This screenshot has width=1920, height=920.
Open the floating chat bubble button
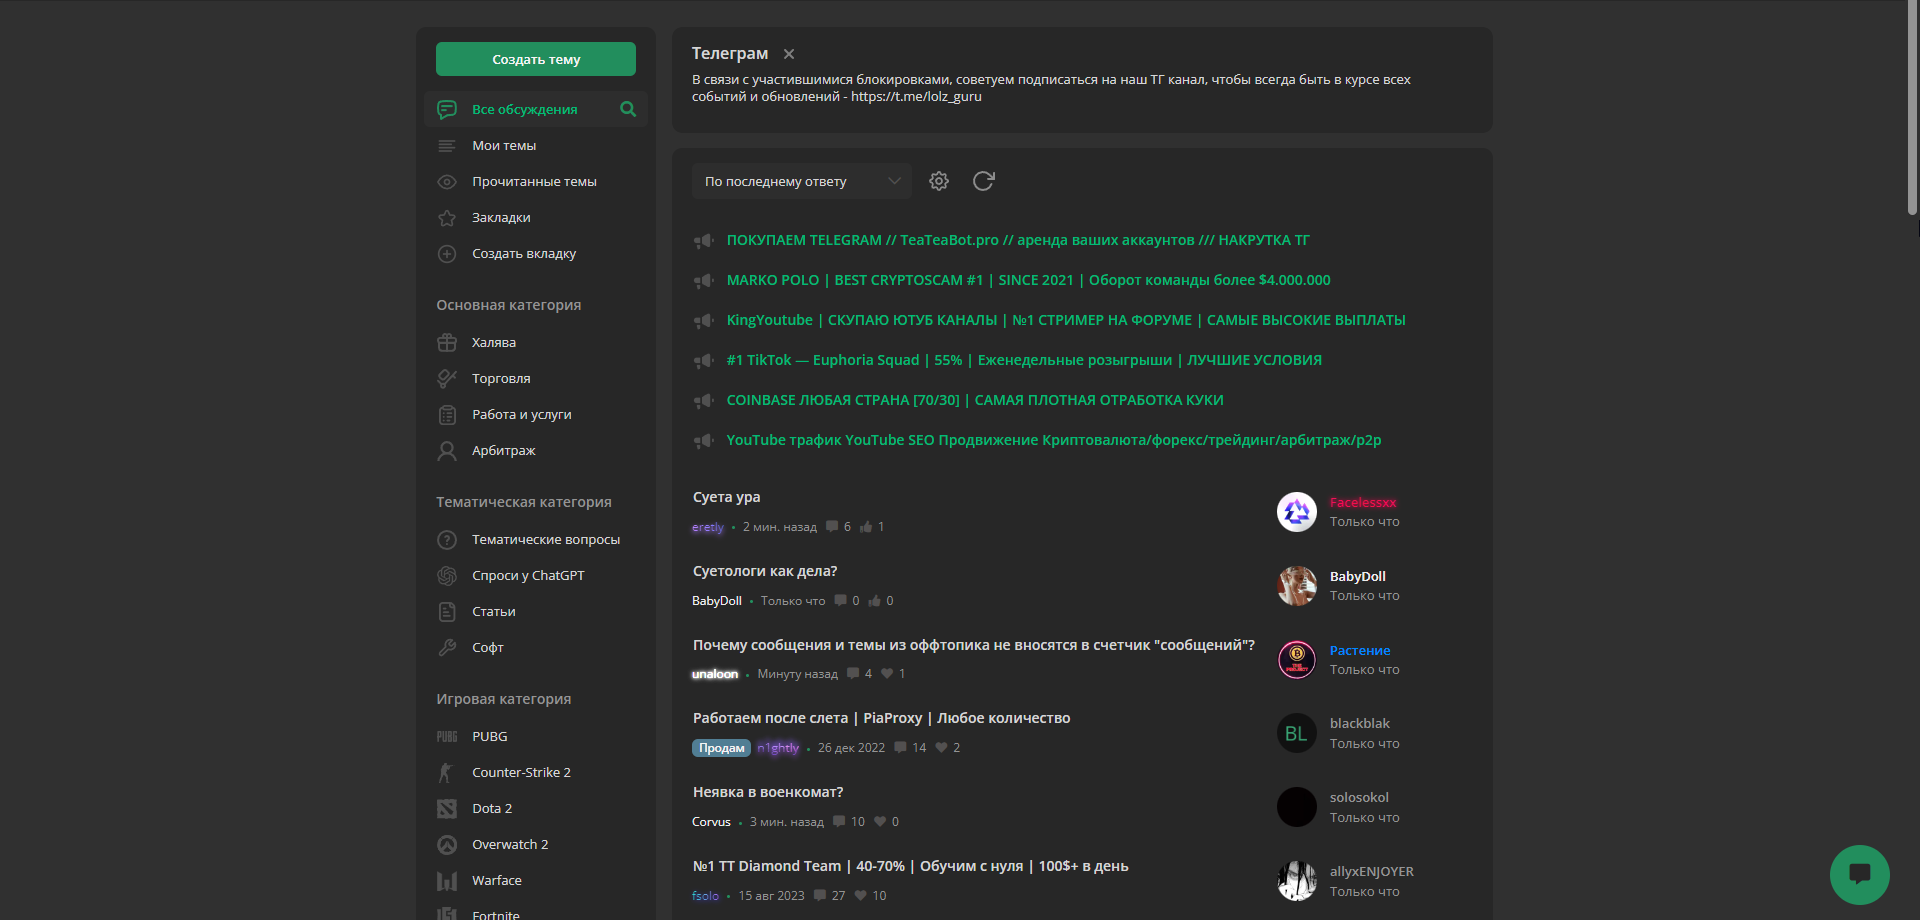click(x=1860, y=875)
